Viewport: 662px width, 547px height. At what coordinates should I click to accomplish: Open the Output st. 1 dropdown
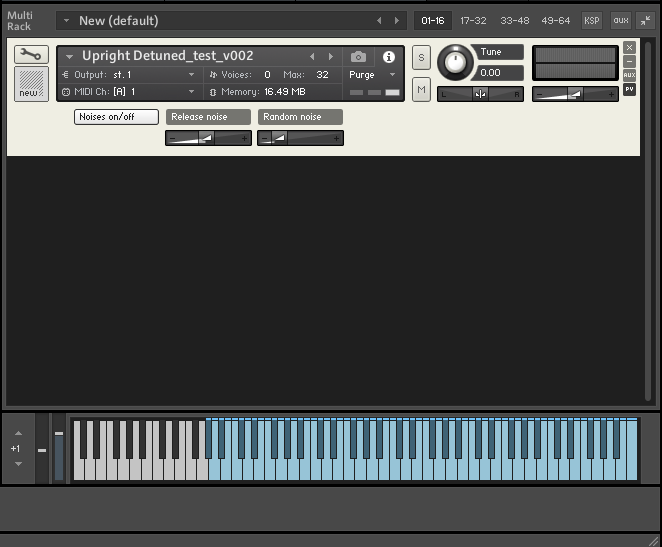tap(129, 75)
